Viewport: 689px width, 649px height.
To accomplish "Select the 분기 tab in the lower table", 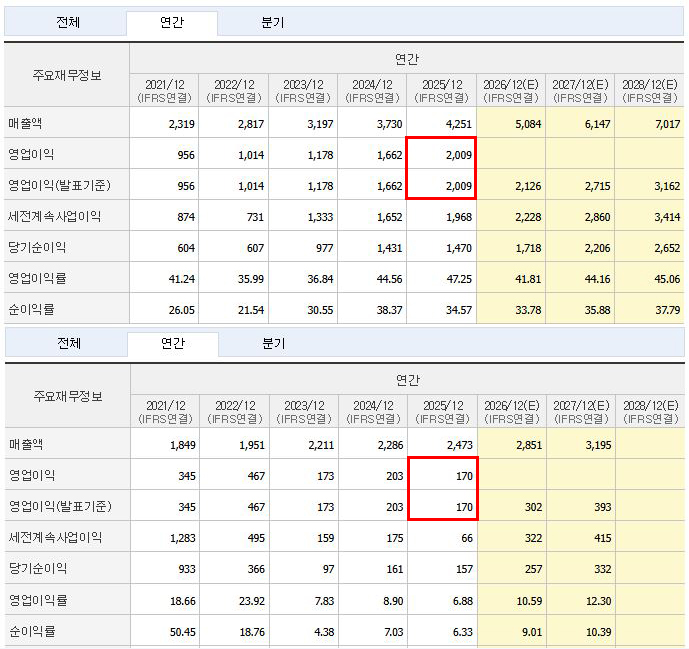I will coord(272,343).
